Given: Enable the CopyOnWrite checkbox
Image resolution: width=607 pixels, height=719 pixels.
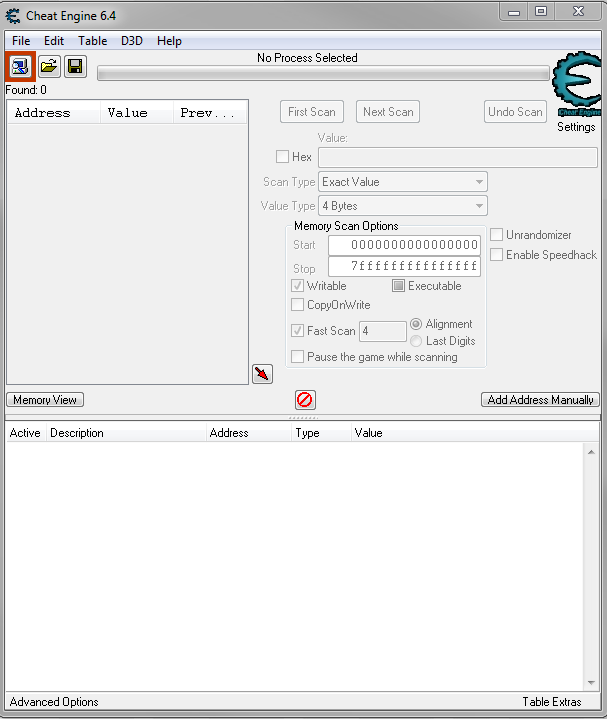Looking at the screenshot, I should tap(297, 305).
